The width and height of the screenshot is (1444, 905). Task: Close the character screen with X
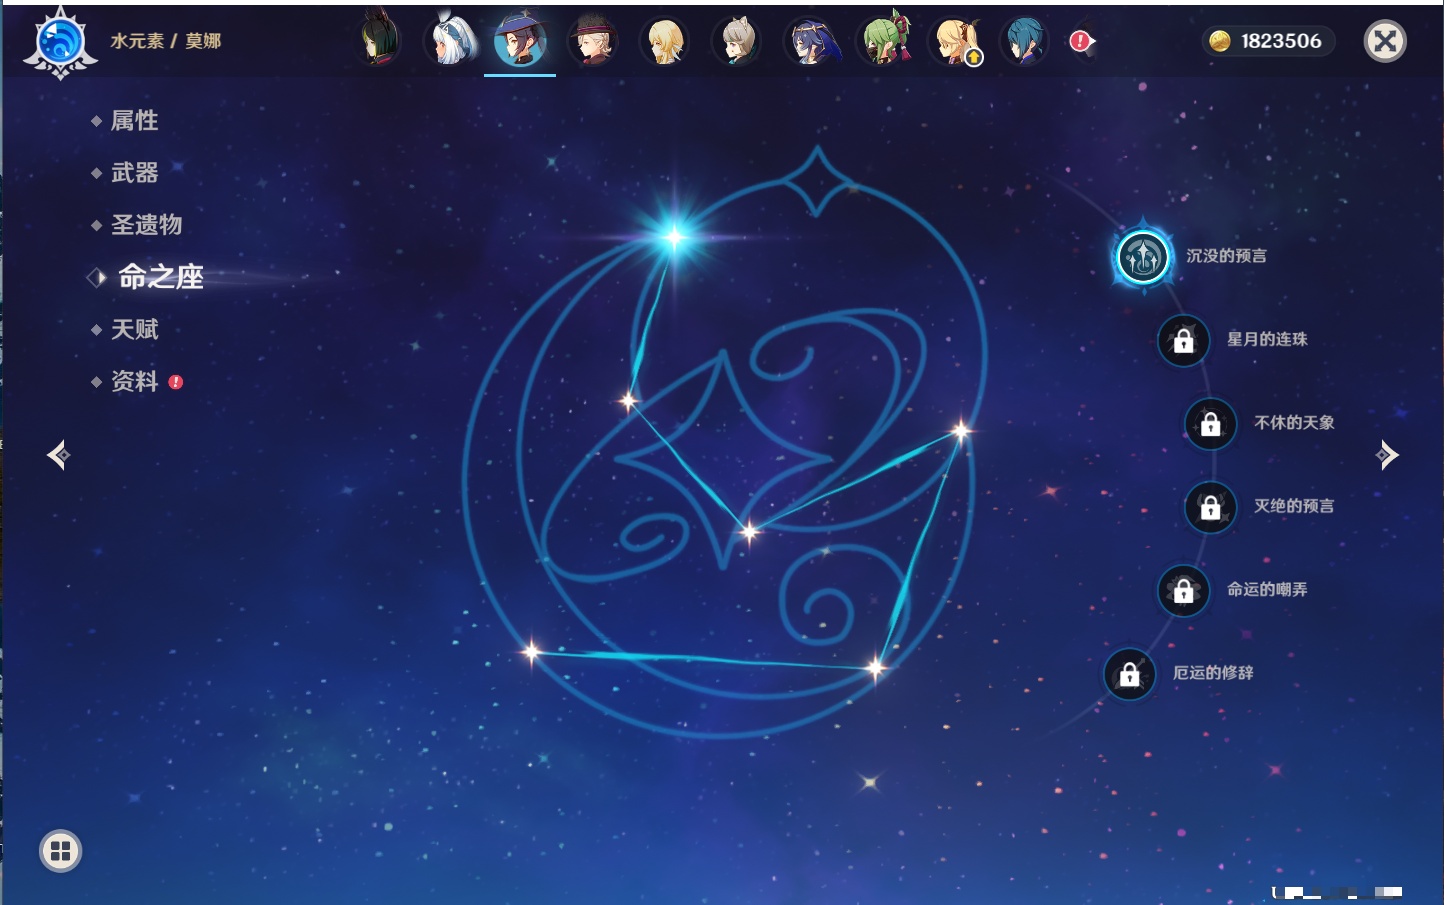(x=1385, y=41)
